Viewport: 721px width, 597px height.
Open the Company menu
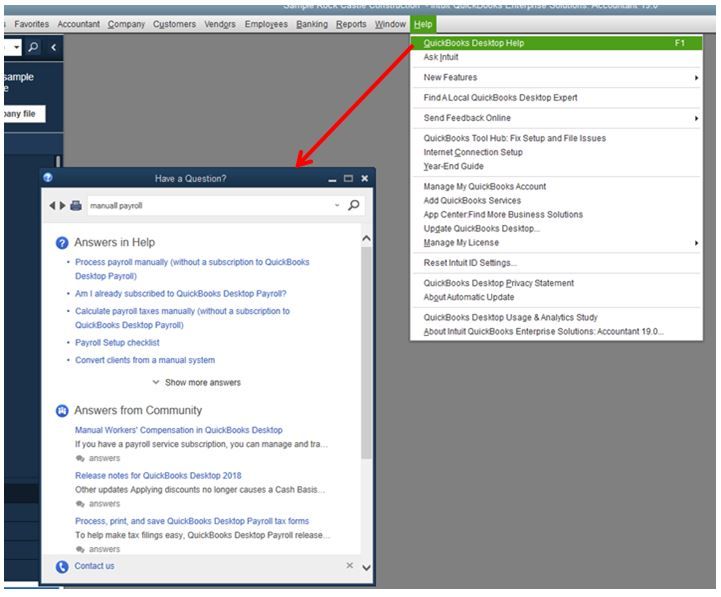coord(126,24)
